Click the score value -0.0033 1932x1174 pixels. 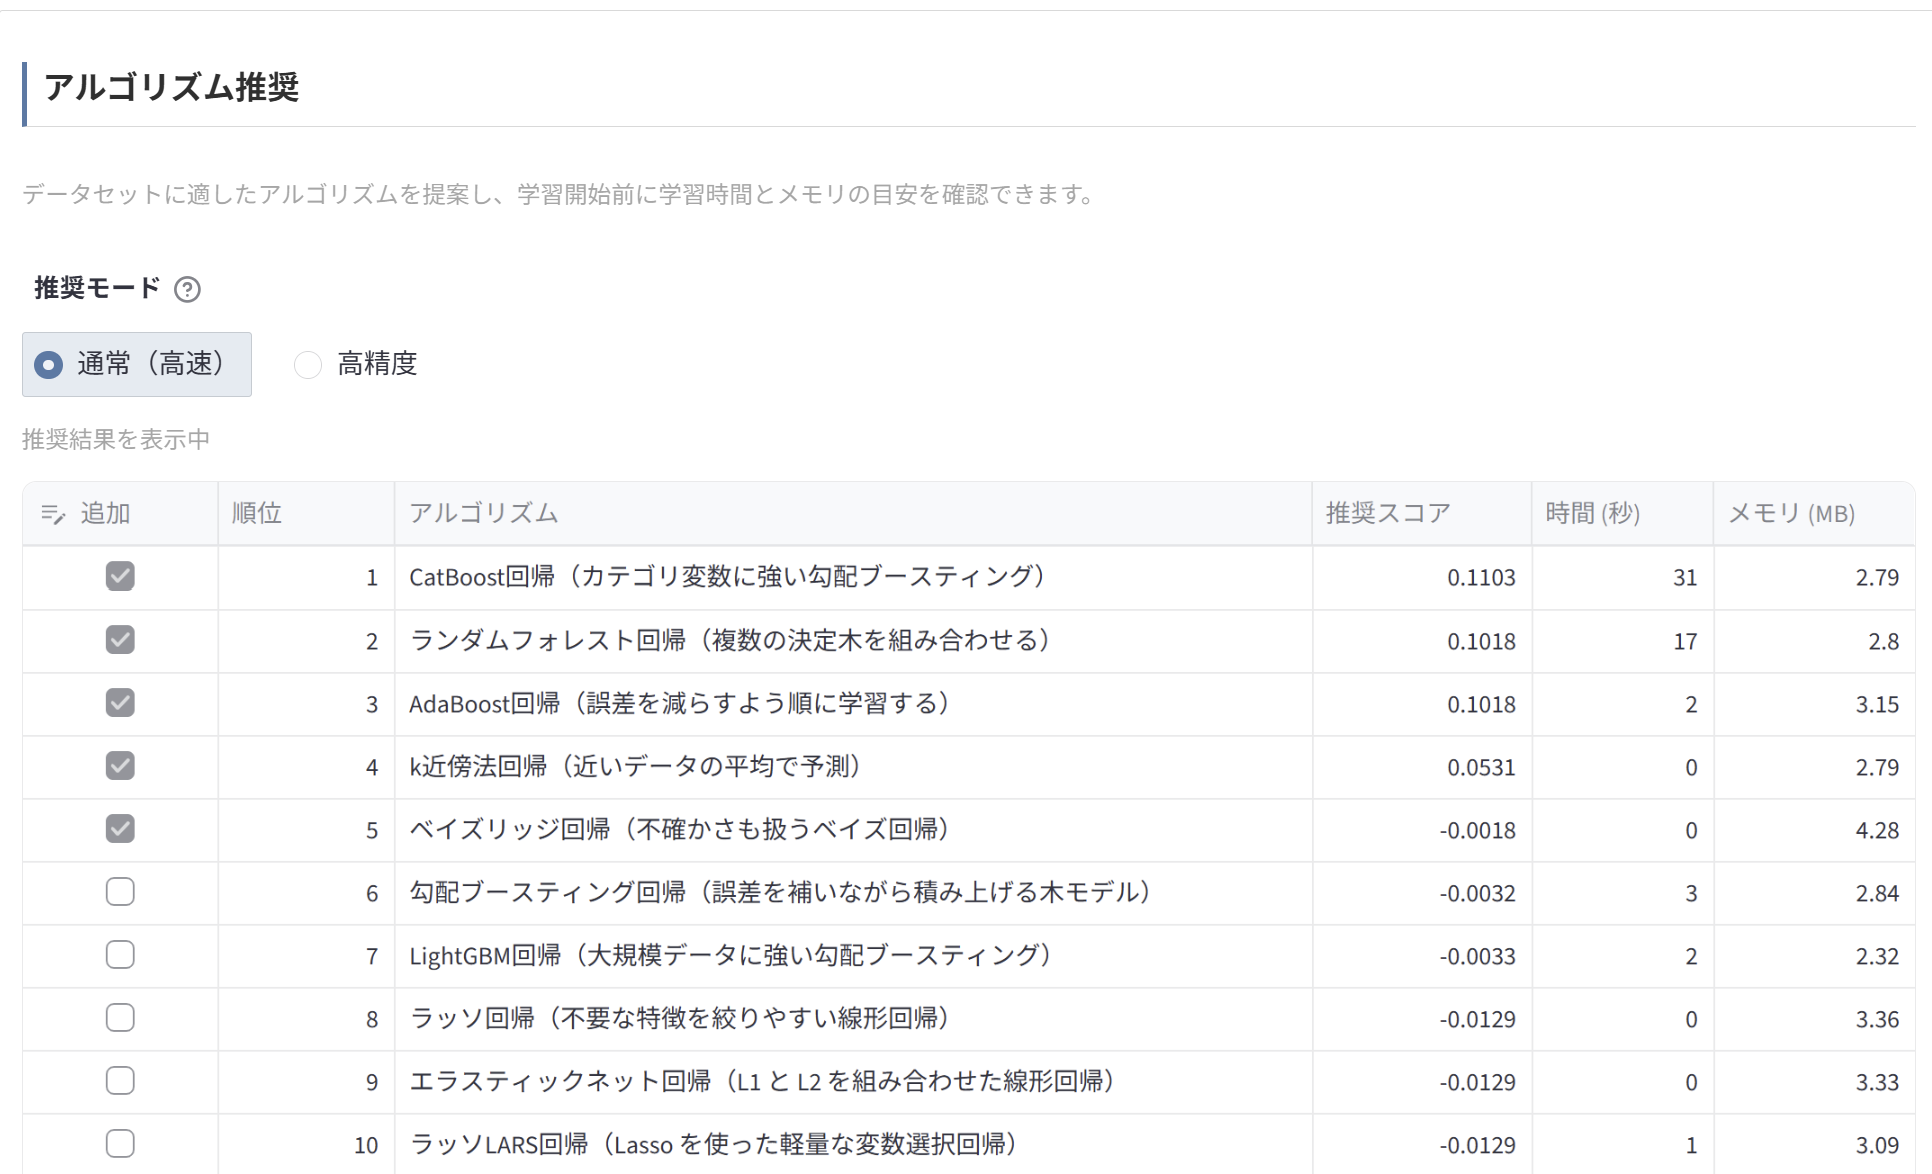[x=1477, y=956]
